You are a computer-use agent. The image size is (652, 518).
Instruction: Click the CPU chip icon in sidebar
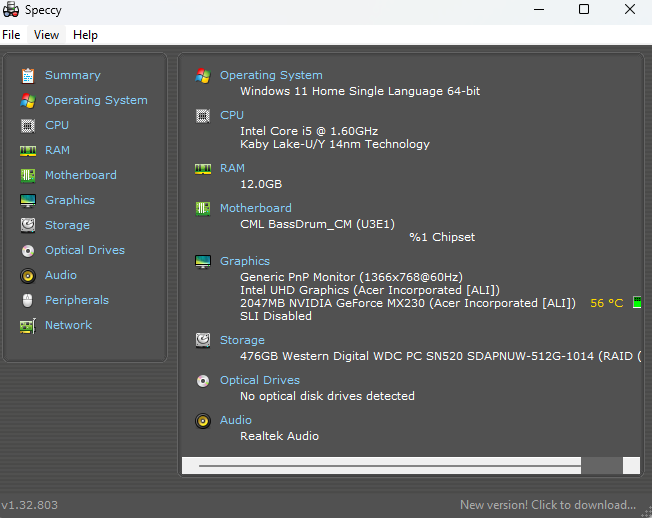(28, 126)
